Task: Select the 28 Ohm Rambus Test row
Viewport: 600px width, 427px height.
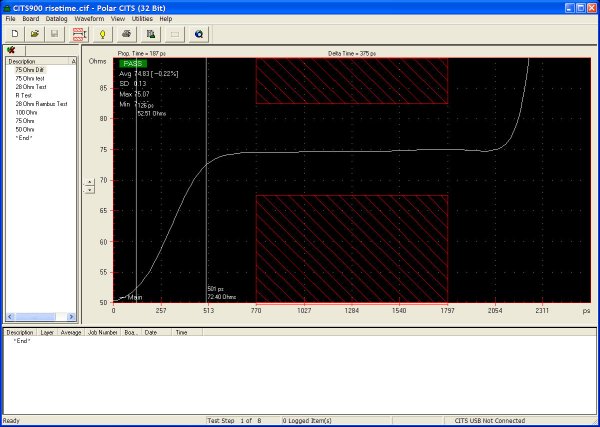Action: pyautogui.click(x=41, y=104)
